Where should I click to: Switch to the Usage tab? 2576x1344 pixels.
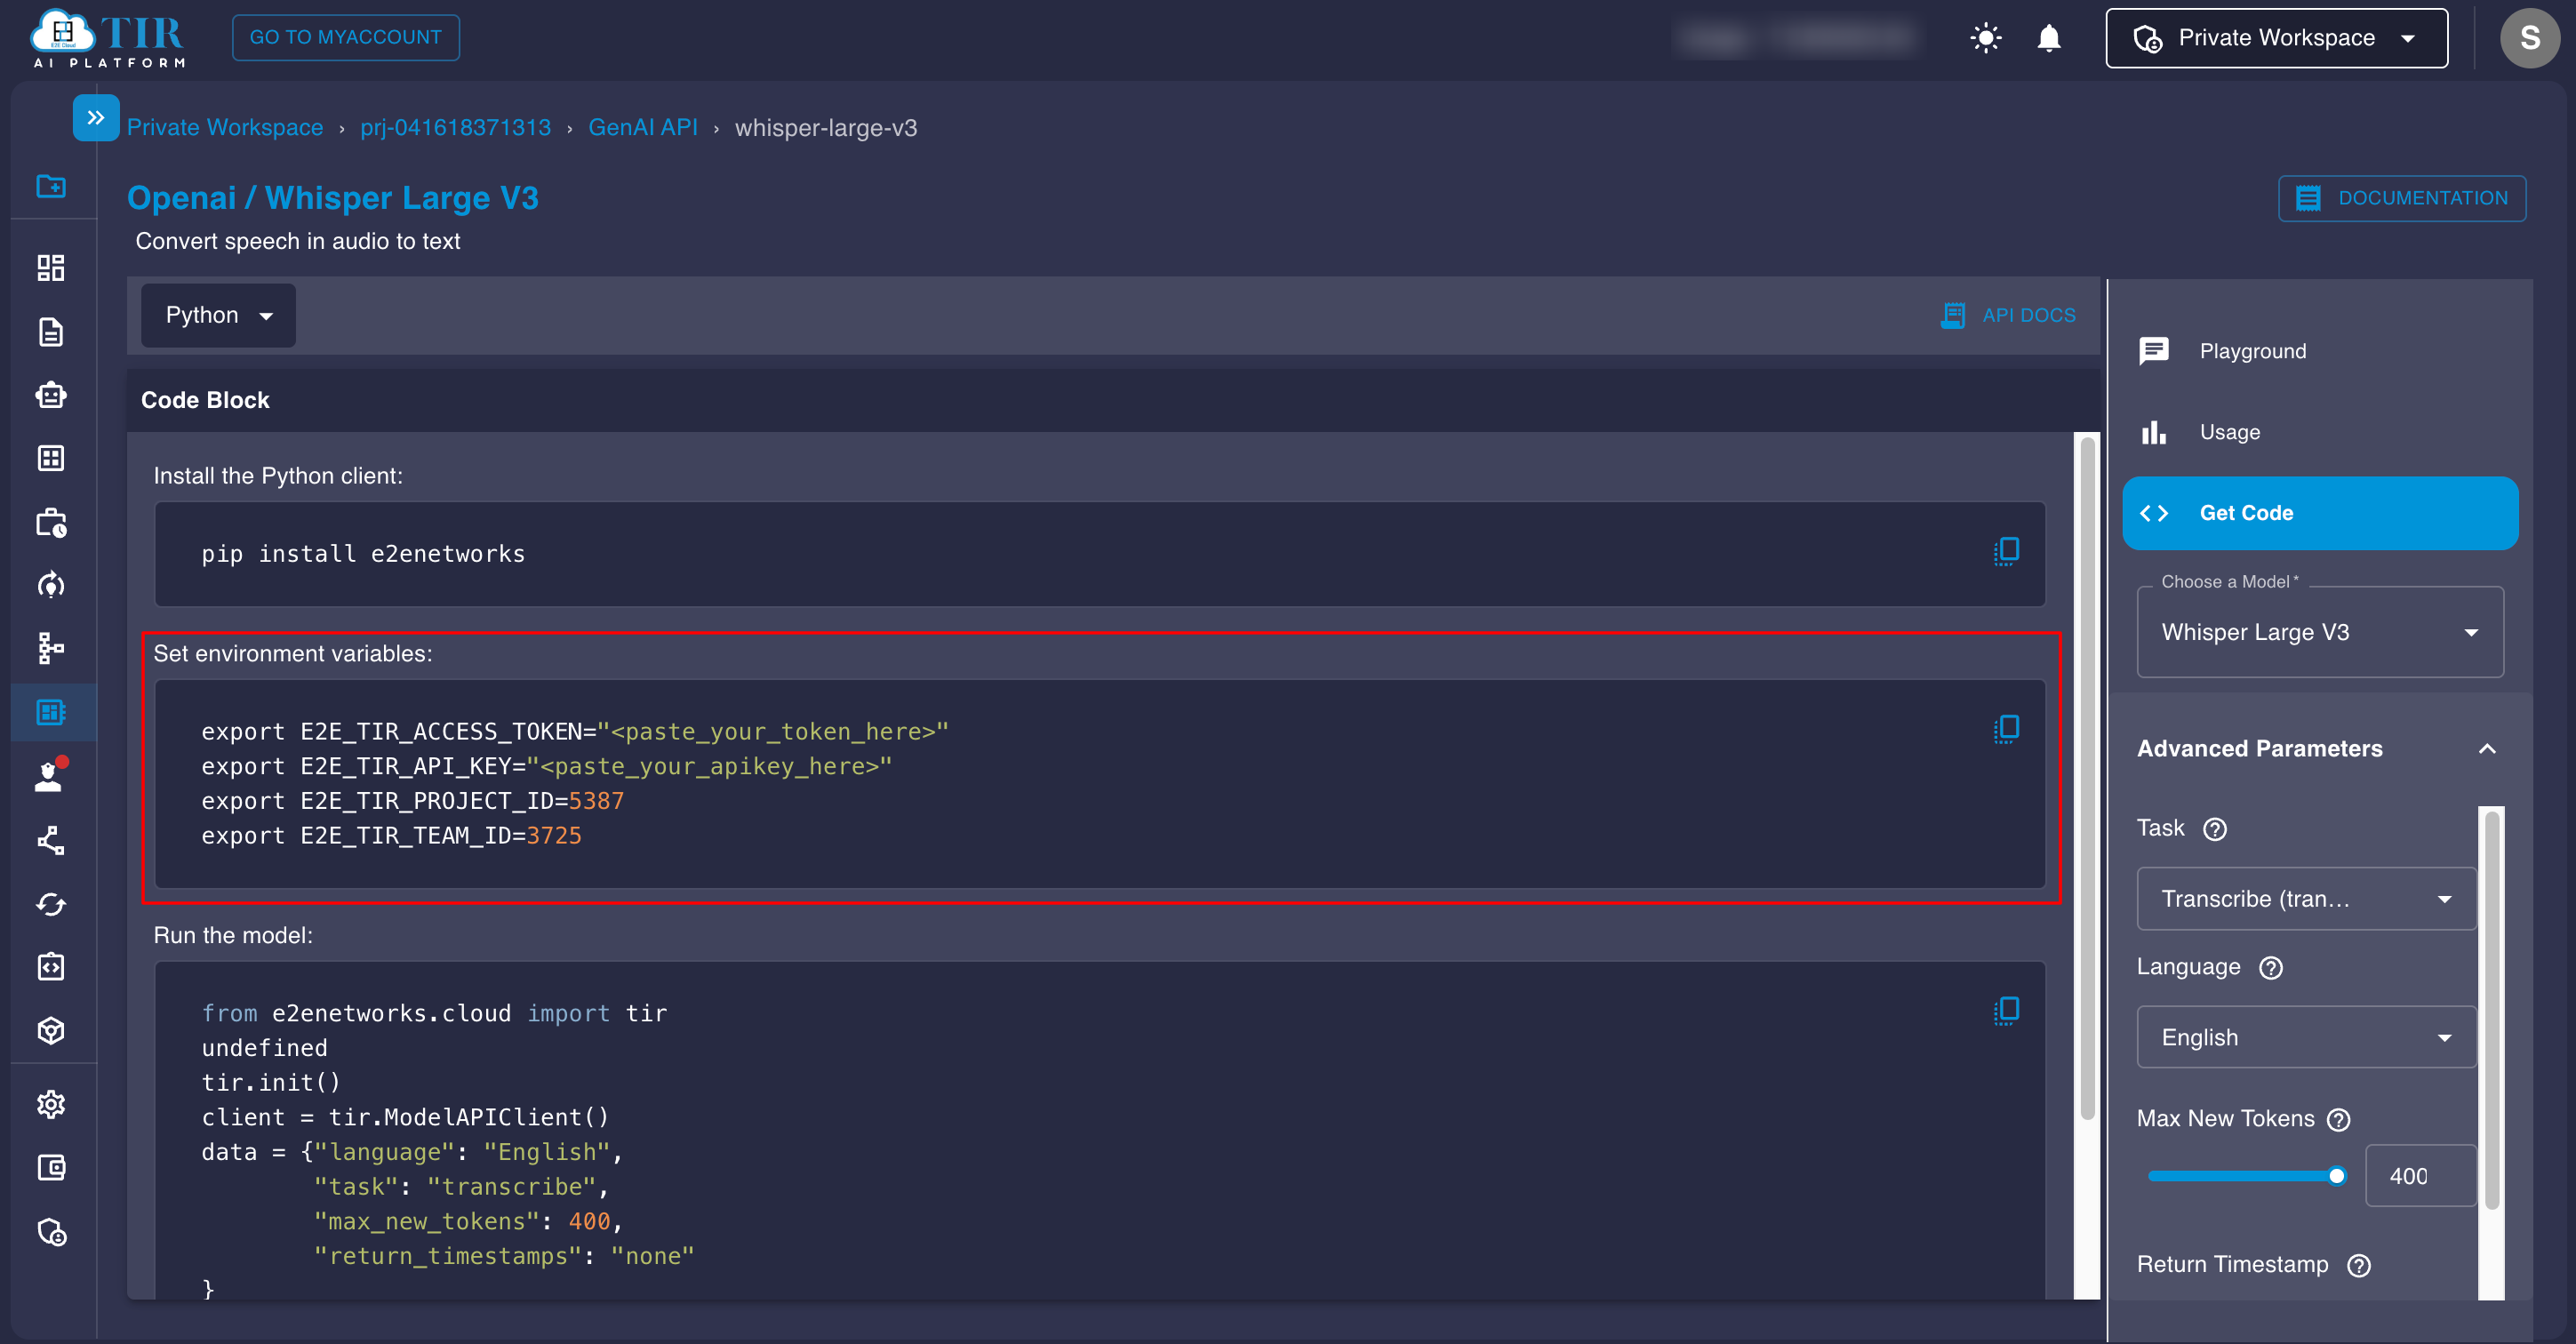pos(2320,432)
